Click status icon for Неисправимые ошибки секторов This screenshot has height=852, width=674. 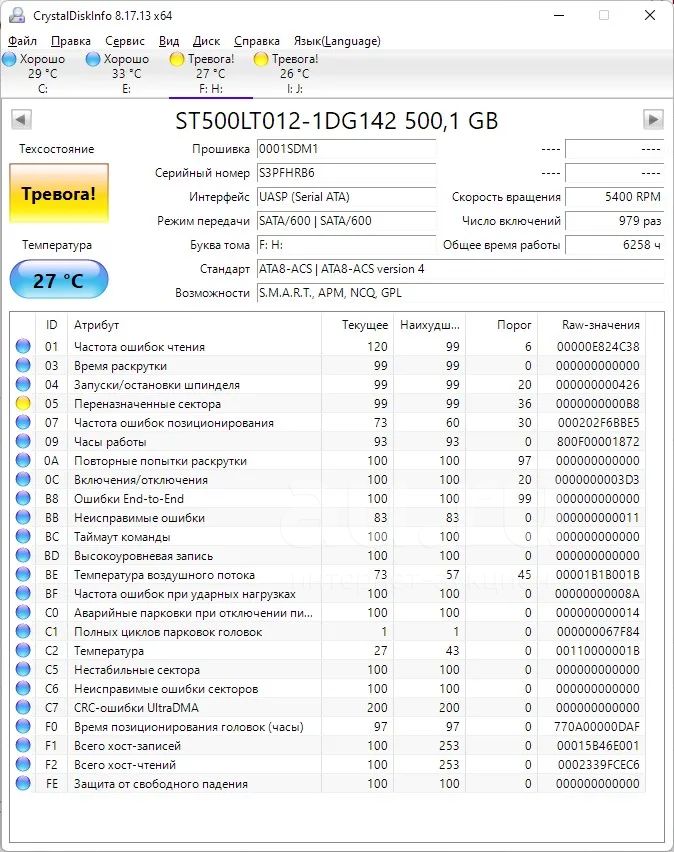pos(23,688)
